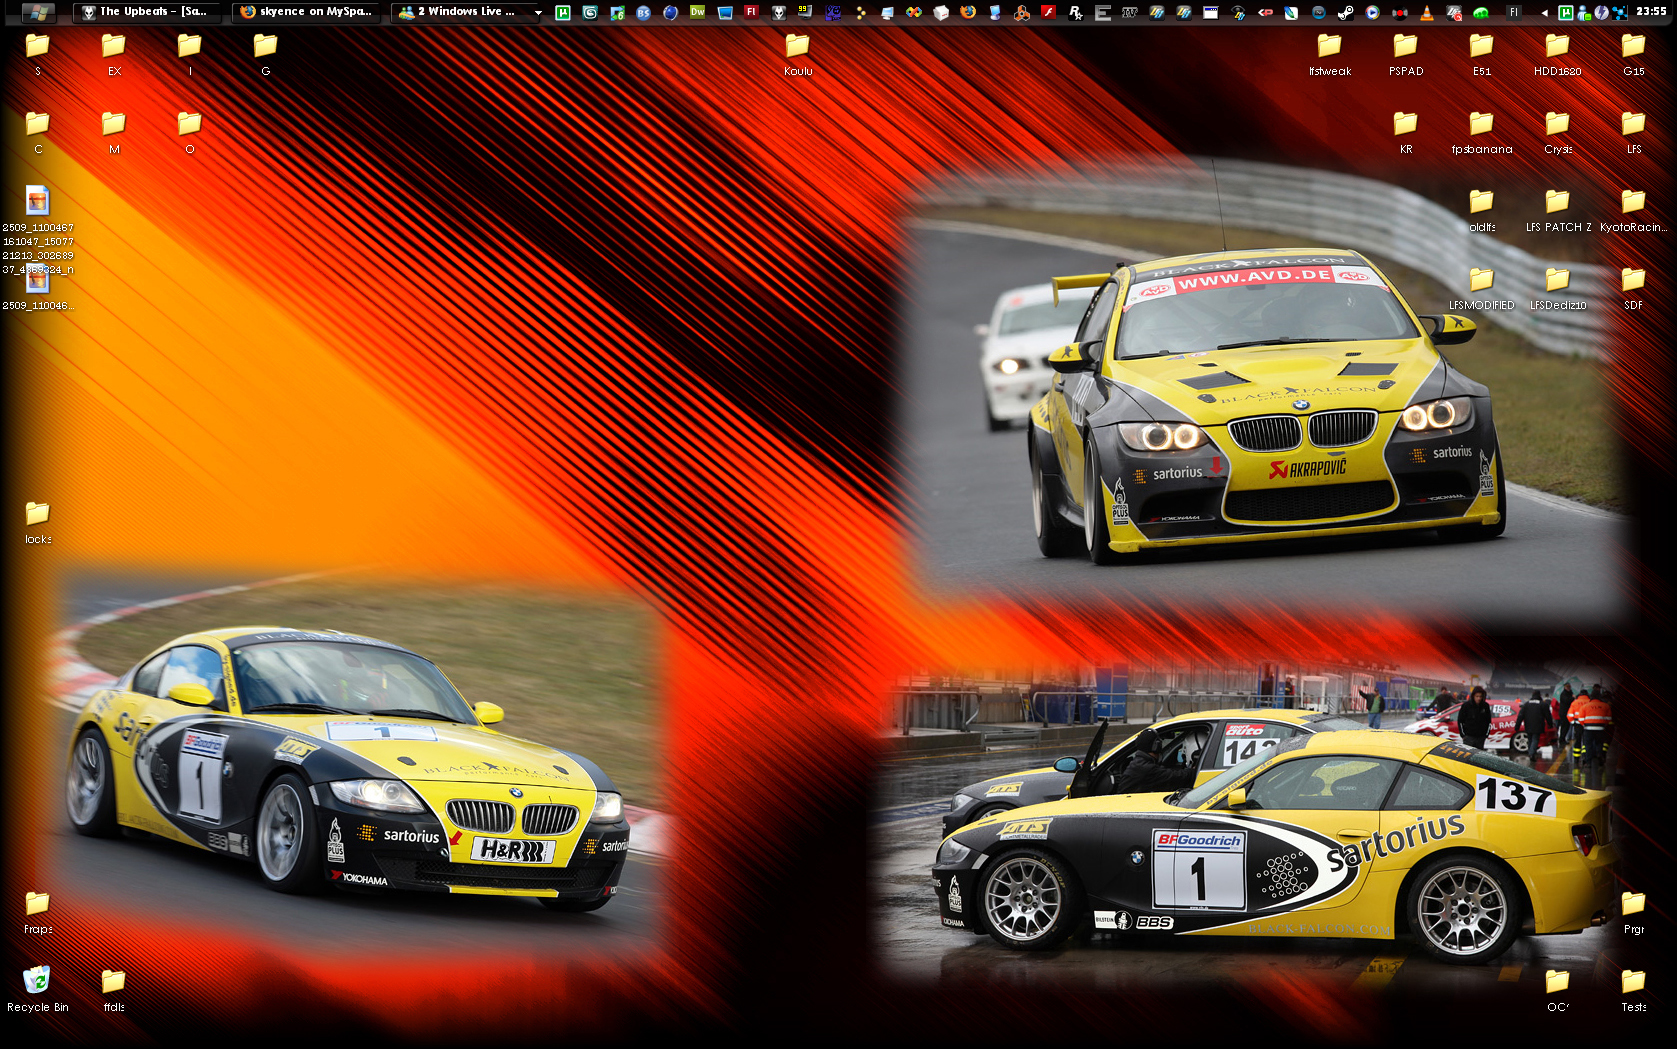Click the 23:55 system clock
1677x1049 pixels.
pos(1651,12)
